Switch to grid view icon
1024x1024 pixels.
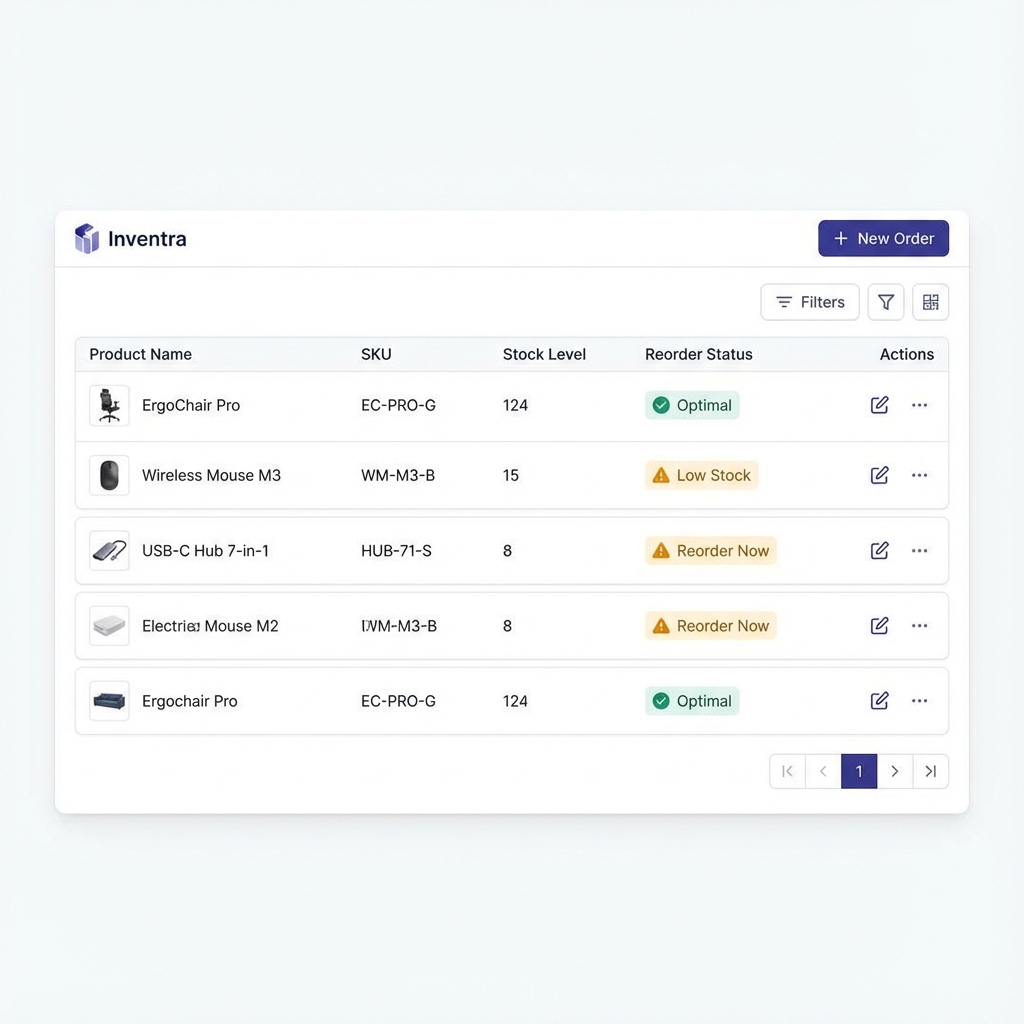tap(931, 302)
